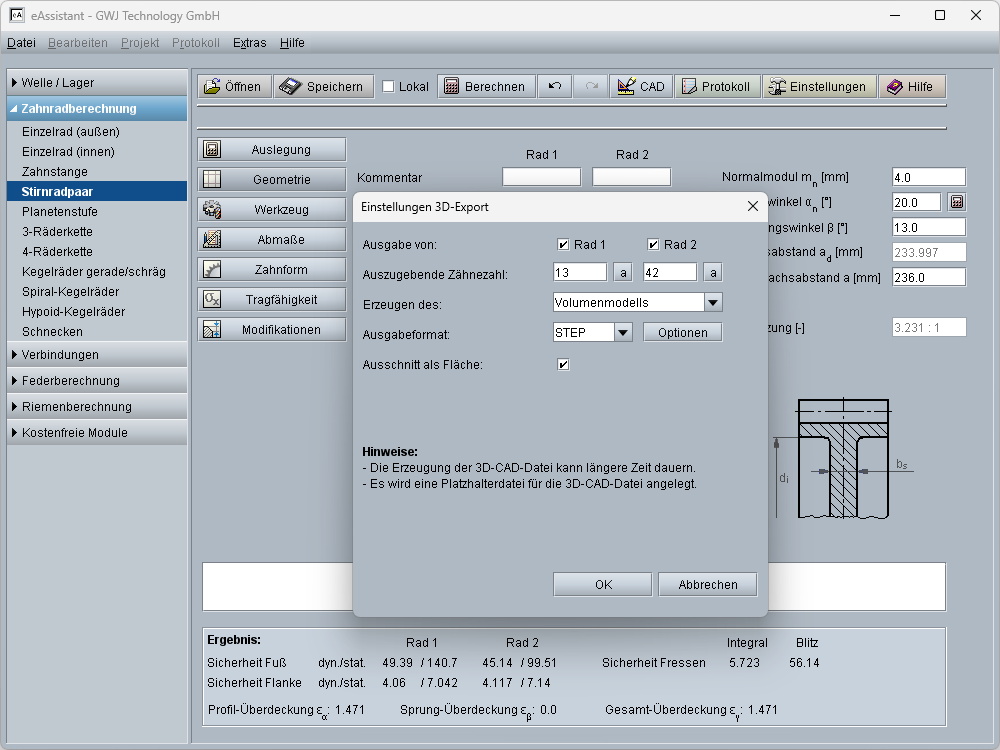The image size is (1000, 750).
Task: Open the CAD export toolbar button
Action: pos(641,87)
